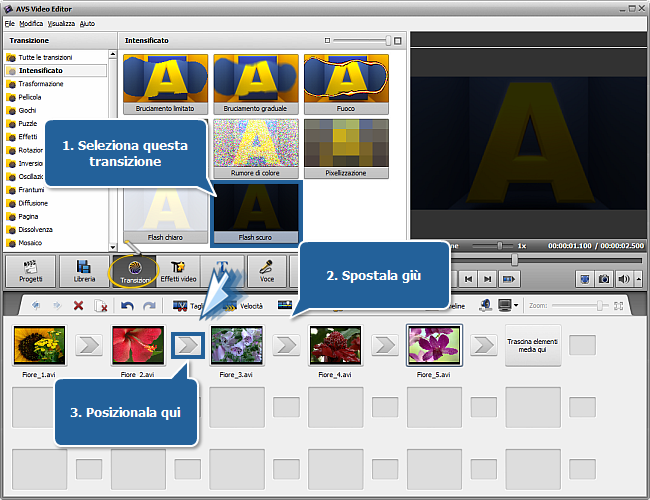Take a snapshot with the camera icon
Viewport: 650px width, 500px height.
coord(605,278)
